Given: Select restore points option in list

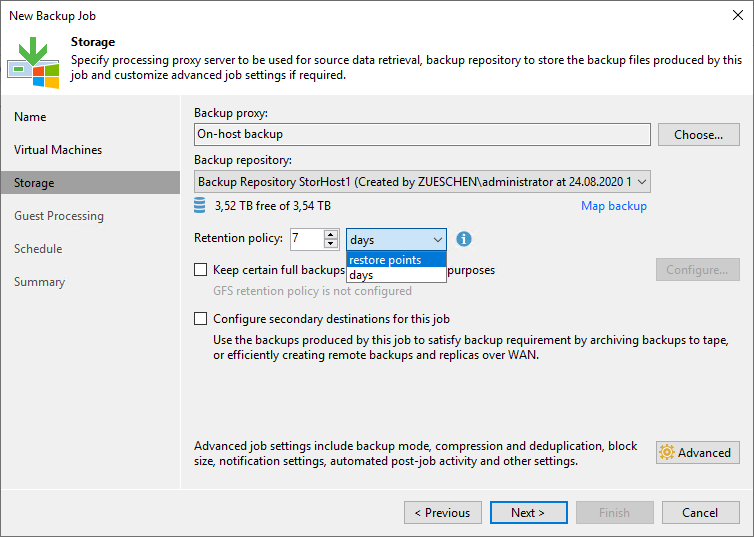Looking at the screenshot, I should click(396, 260).
